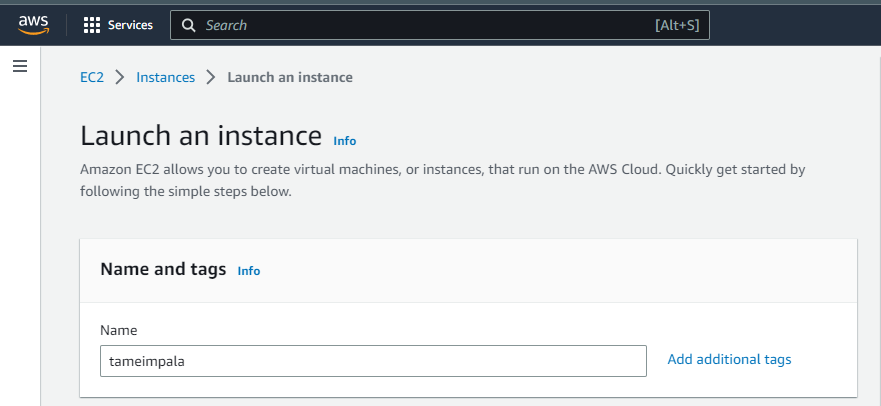Open the Services grid icon
This screenshot has width=881, height=406.
(92, 25)
